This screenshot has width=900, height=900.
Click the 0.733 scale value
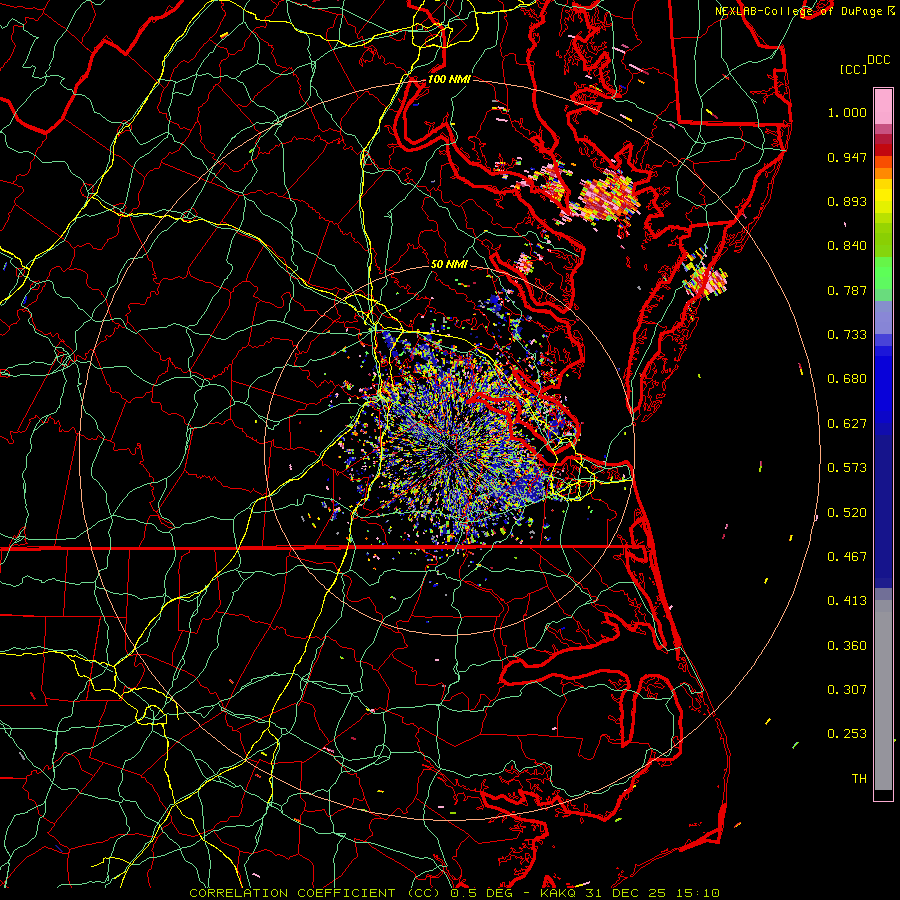click(x=847, y=335)
